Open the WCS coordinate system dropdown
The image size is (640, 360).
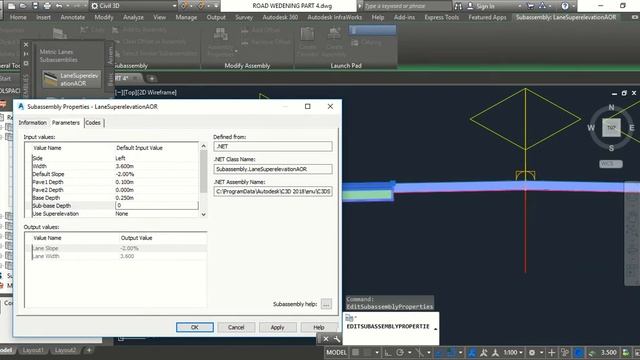click(611, 164)
